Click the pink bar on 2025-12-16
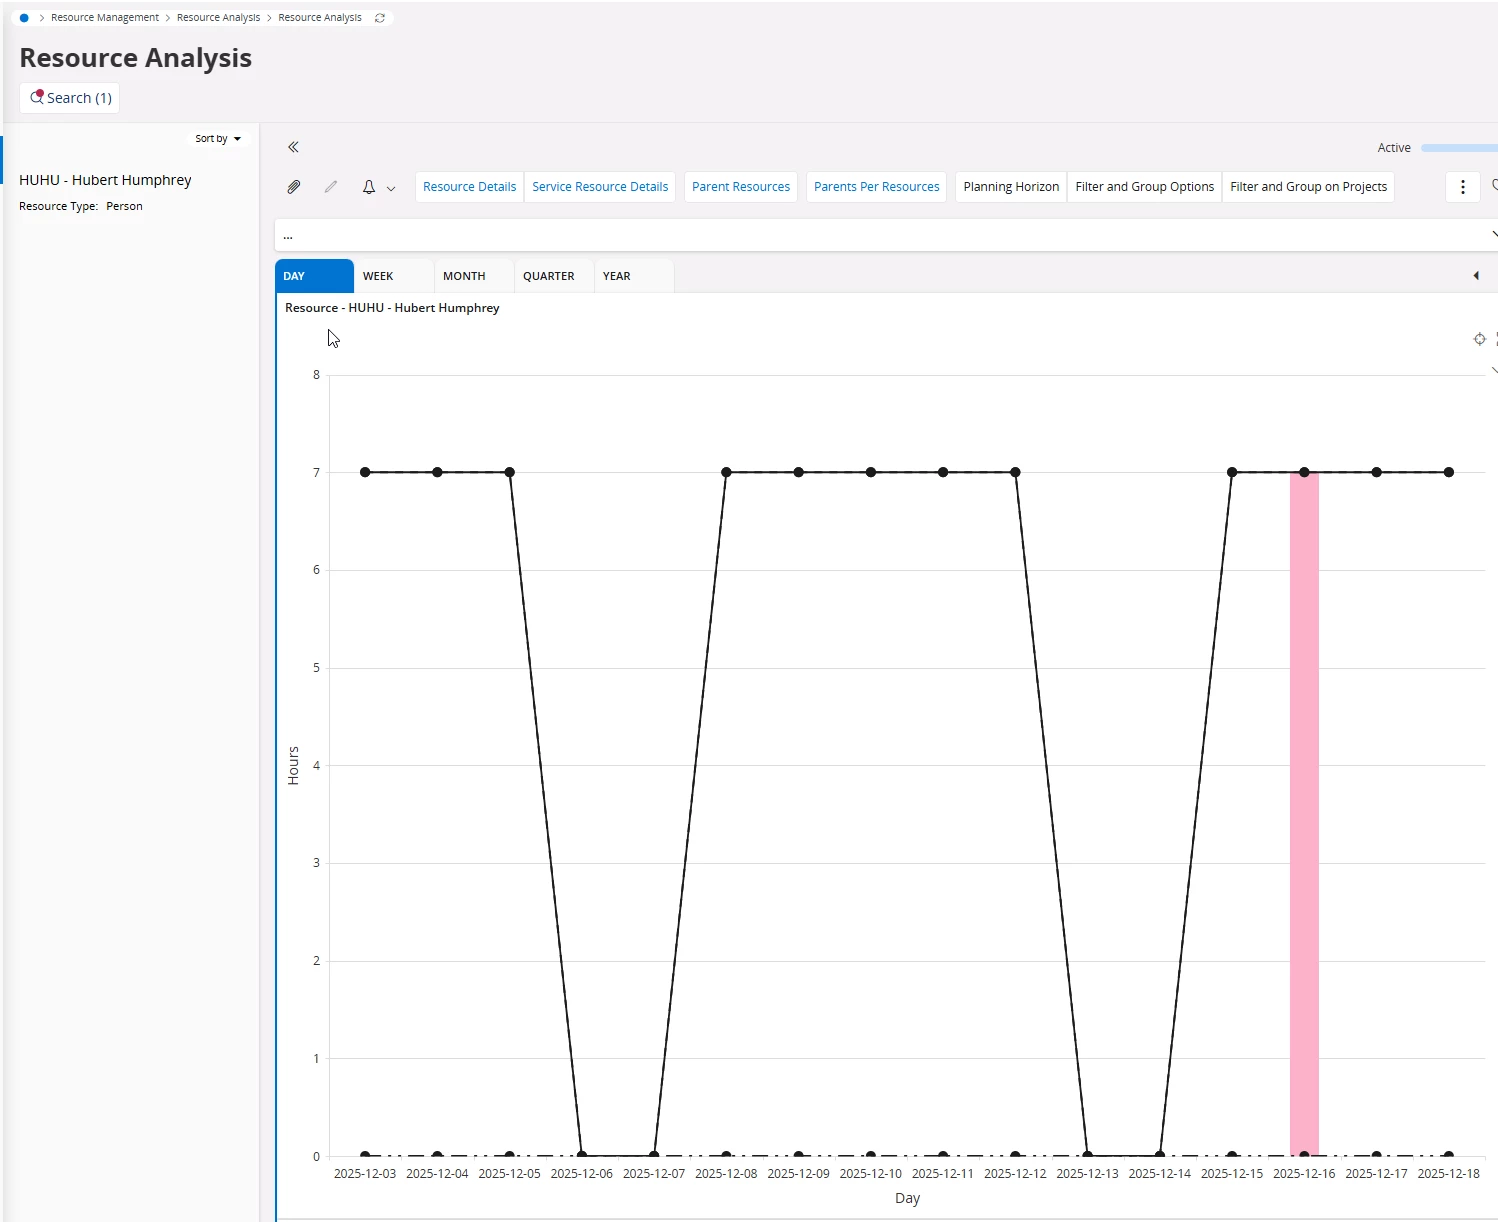This screenshot has height=1222, width=1498. click(1304, 813)
